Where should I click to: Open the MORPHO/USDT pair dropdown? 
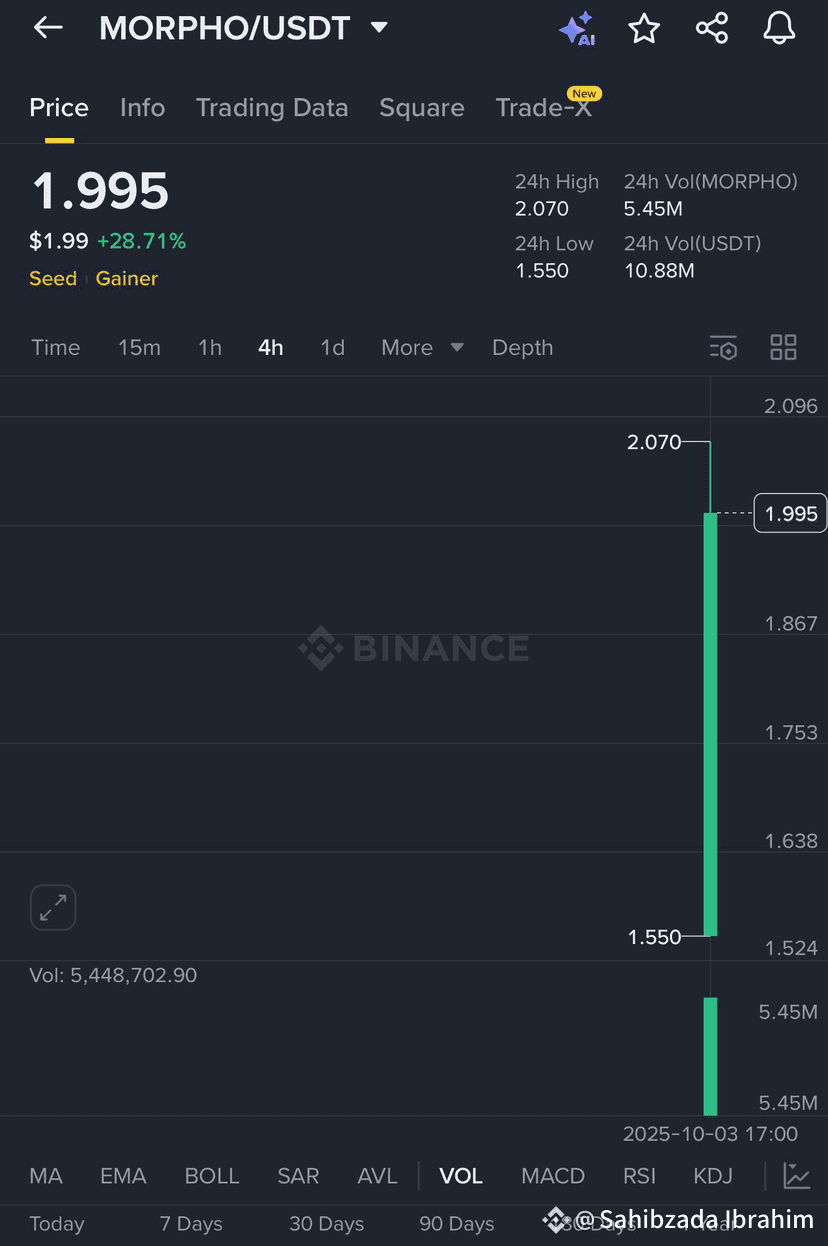[379, 28]
